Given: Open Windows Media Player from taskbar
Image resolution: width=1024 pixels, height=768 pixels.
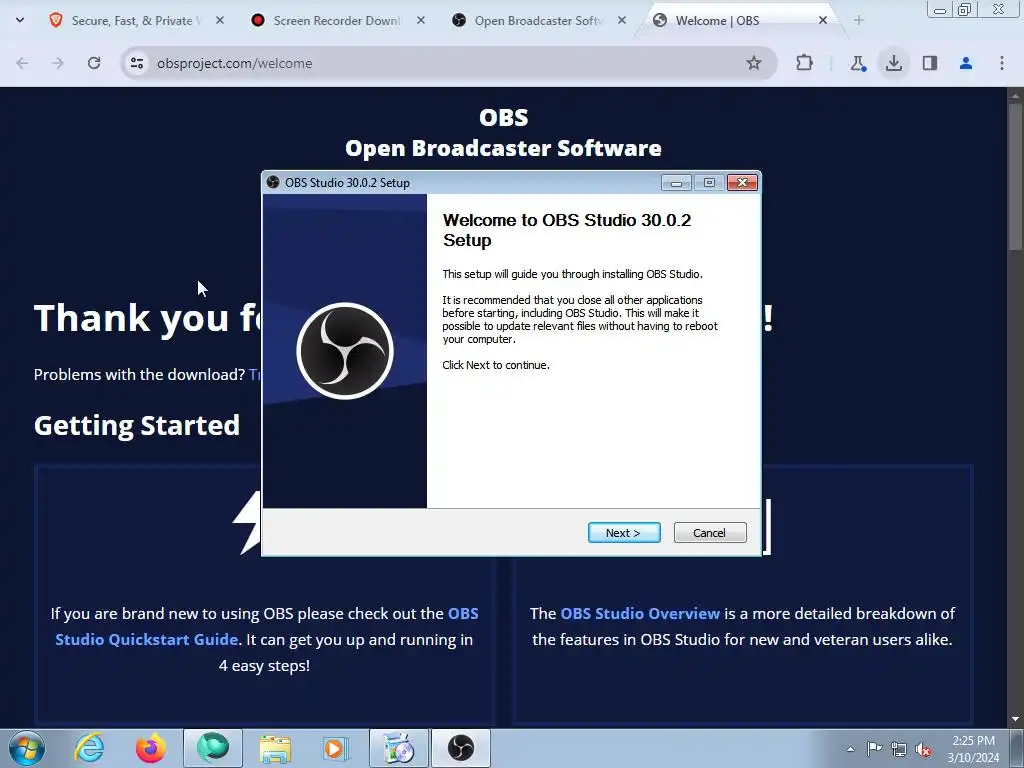Looking at the screenshot, I should pos(337,748).
